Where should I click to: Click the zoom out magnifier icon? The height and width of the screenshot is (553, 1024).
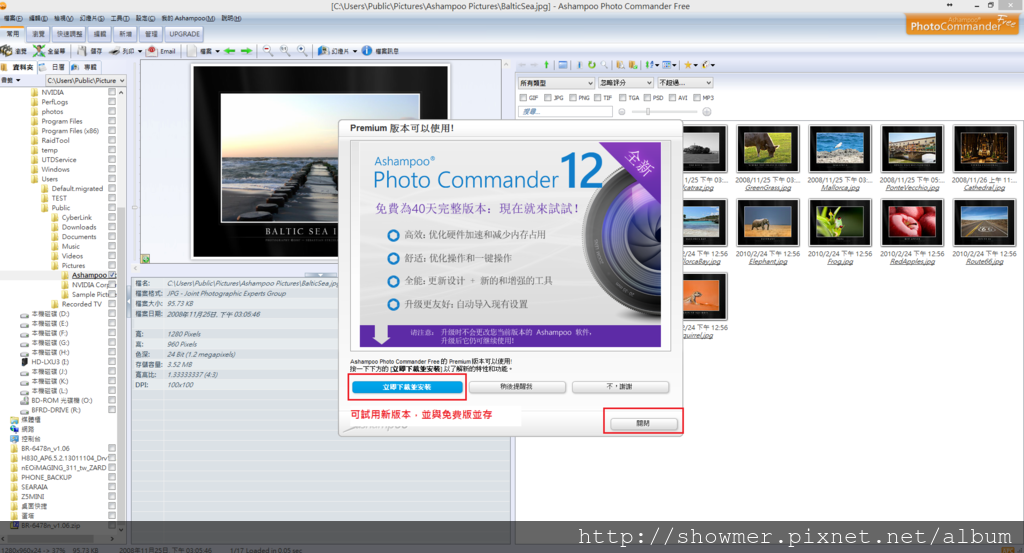point(268,50)
